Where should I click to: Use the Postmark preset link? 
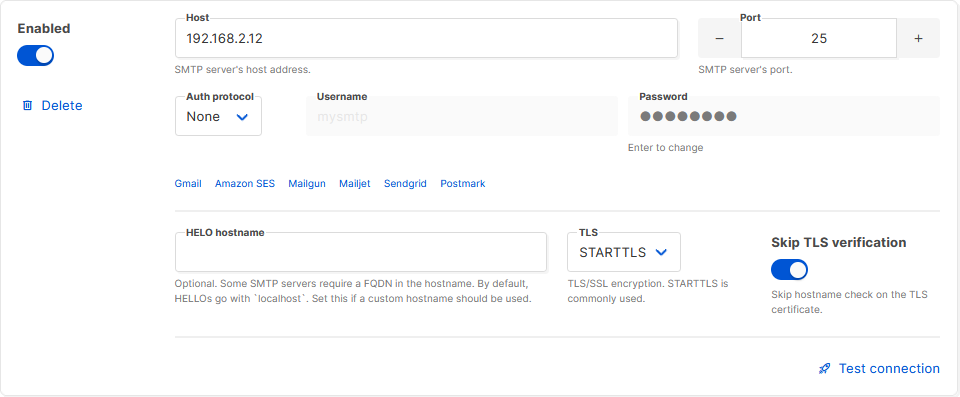463,184
